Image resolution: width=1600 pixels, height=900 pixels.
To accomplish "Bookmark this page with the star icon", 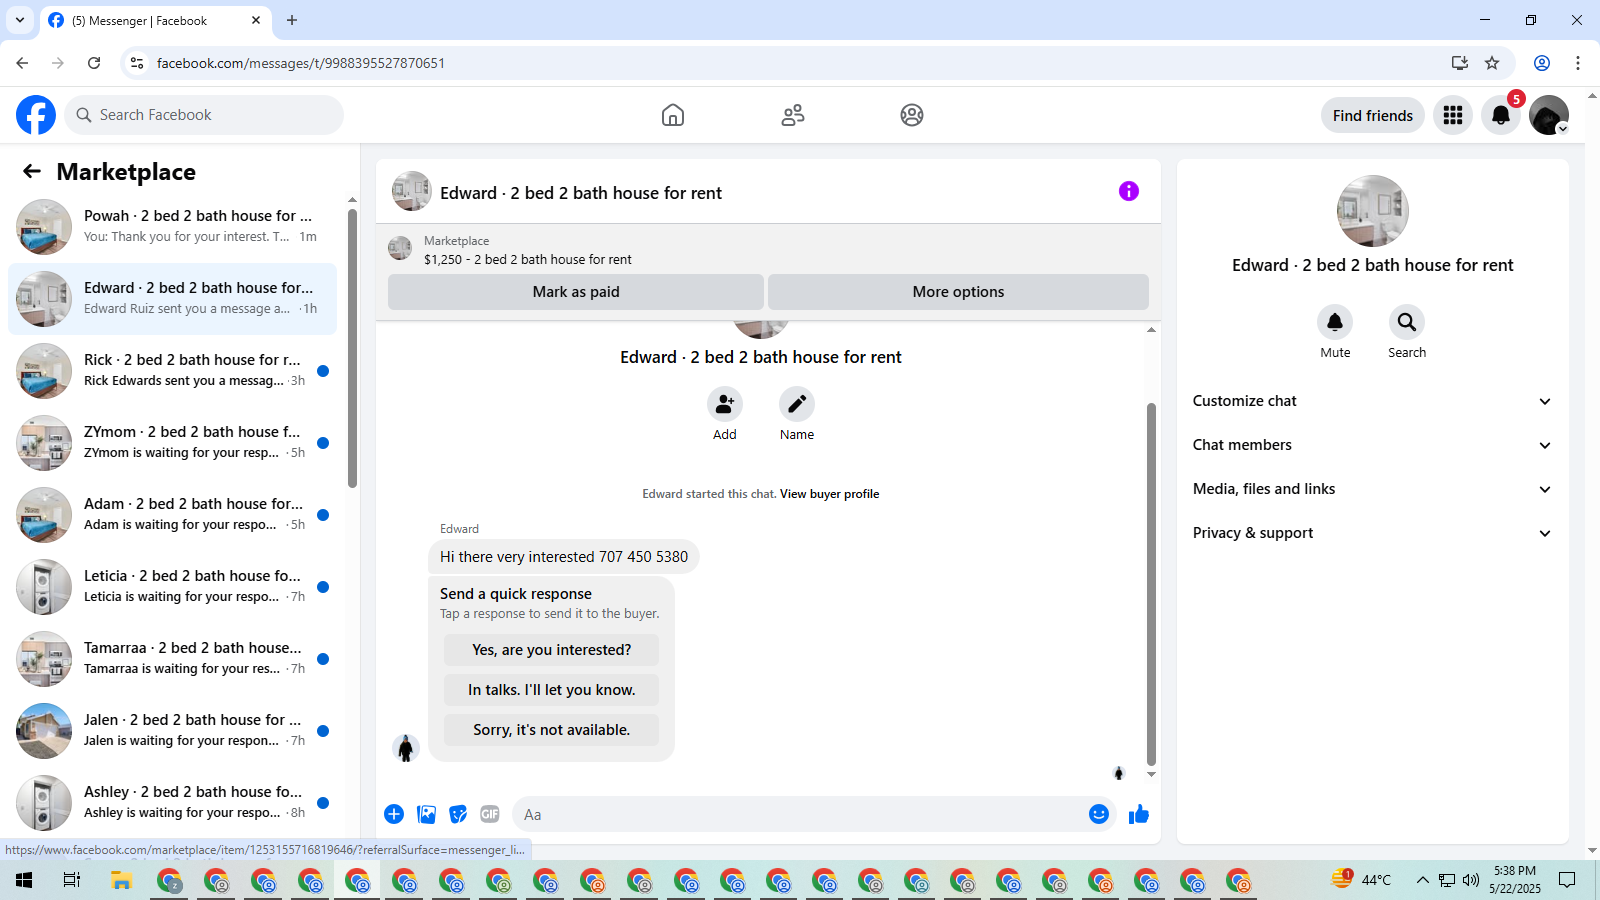I will 1492,63.
